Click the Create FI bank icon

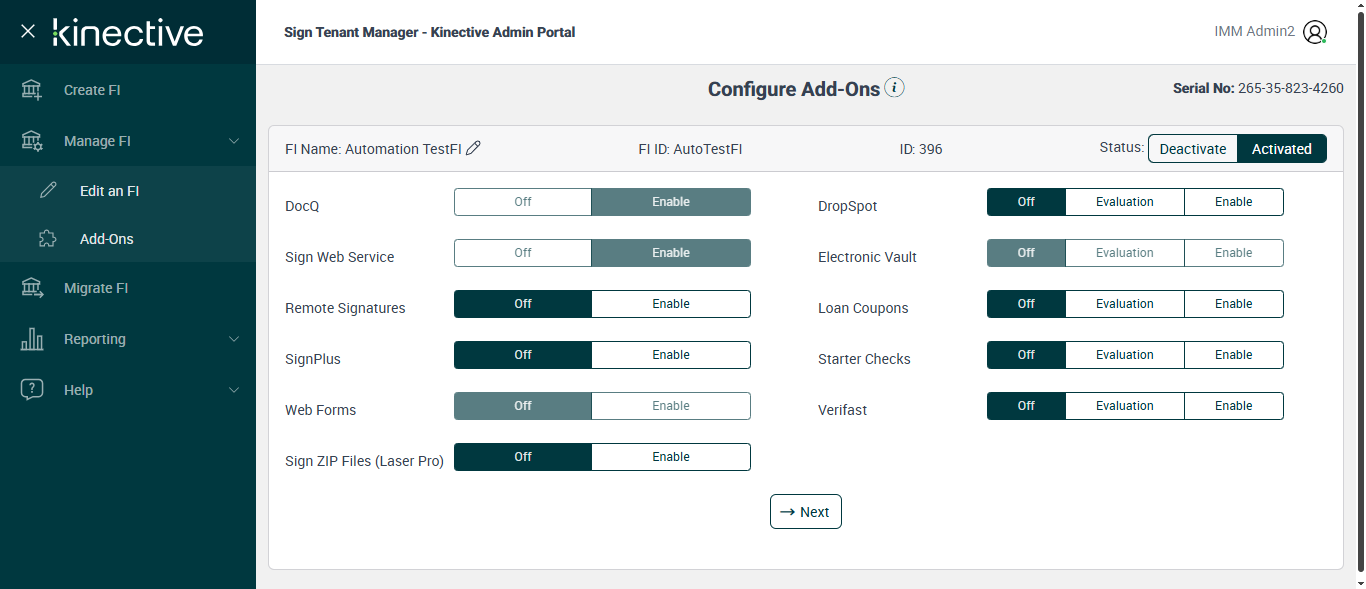[32, 90]
